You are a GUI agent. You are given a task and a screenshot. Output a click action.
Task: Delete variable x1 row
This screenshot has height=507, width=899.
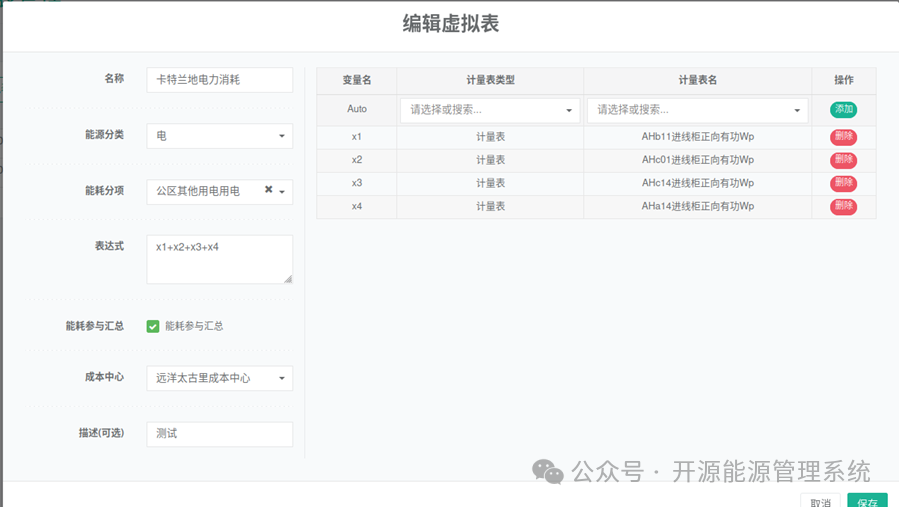point(843,136)
